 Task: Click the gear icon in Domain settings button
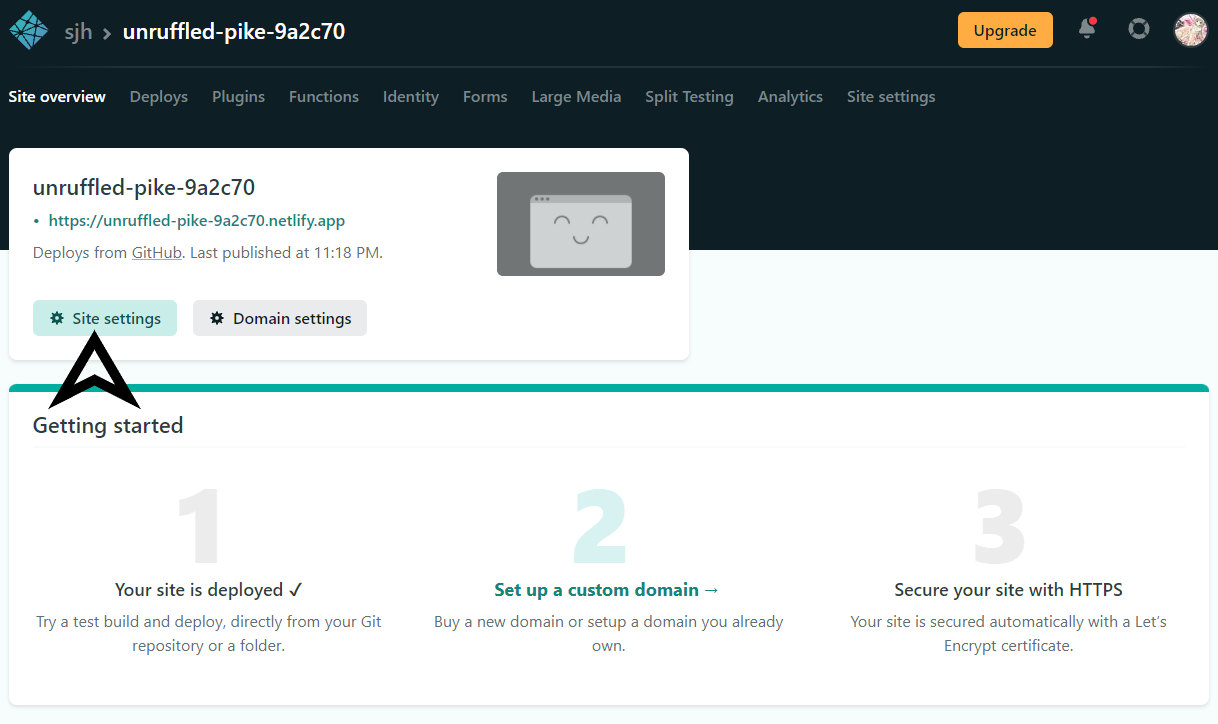217,318
